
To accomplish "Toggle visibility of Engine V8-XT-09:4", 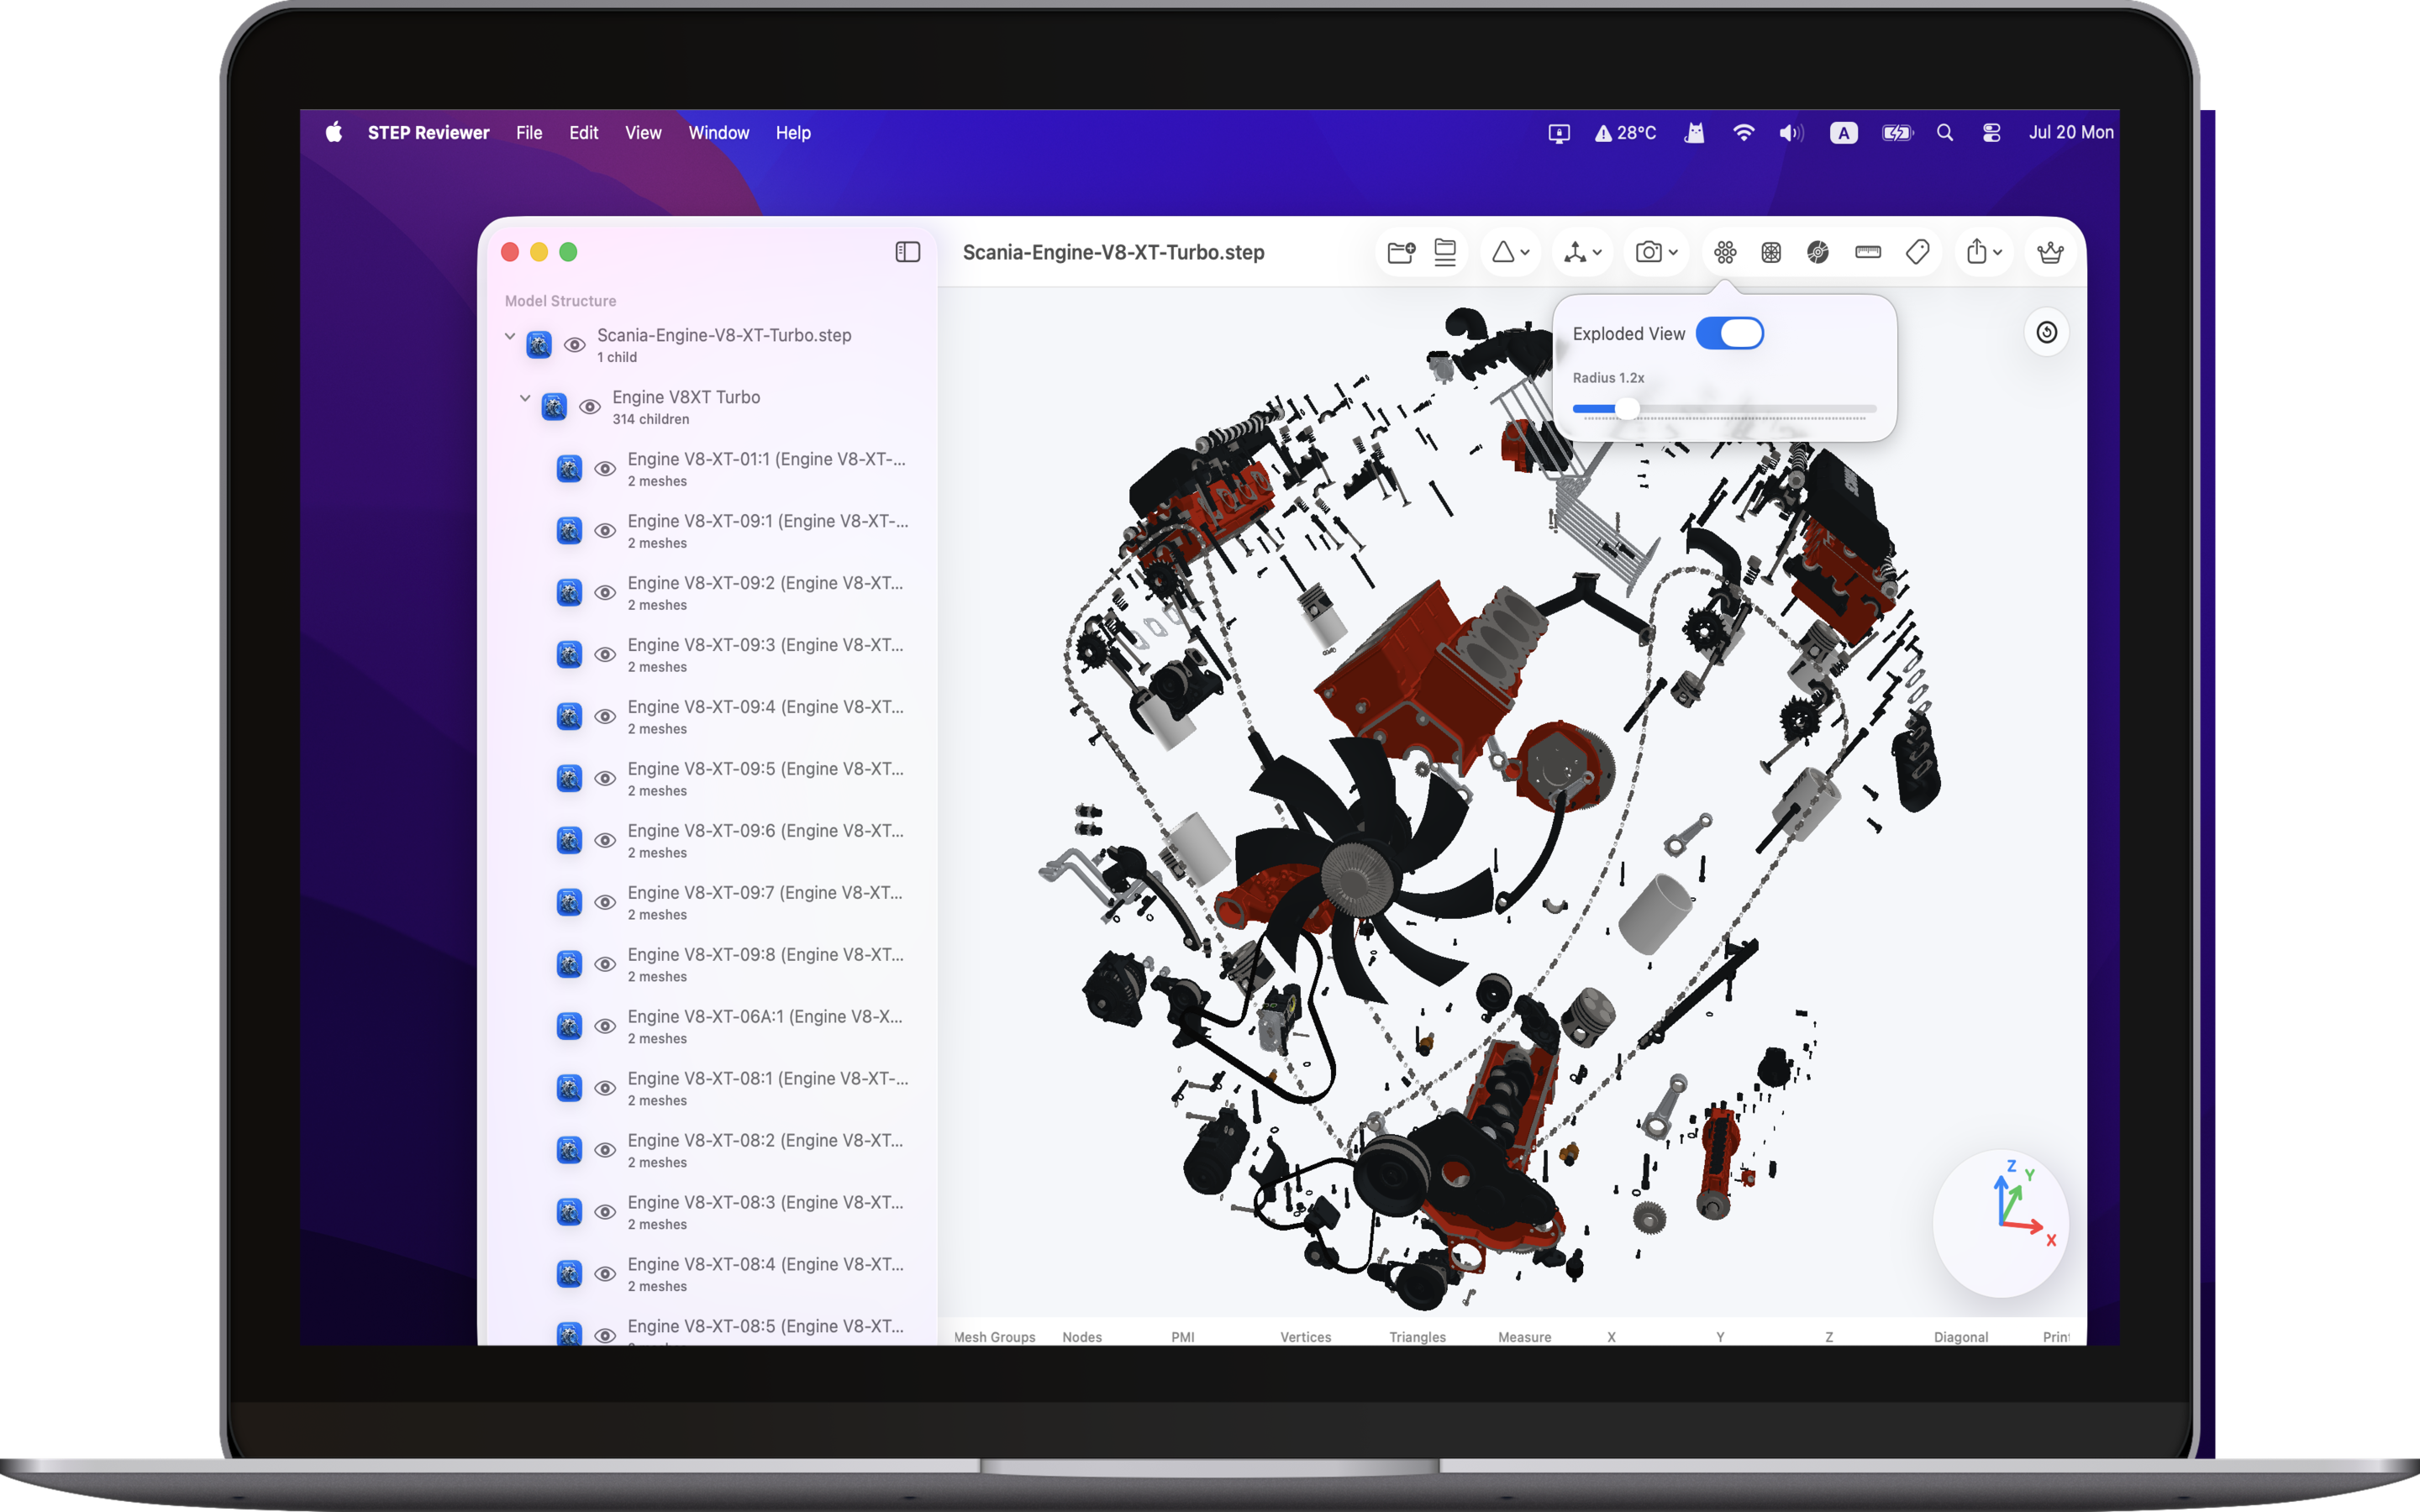I will (605, 717).
